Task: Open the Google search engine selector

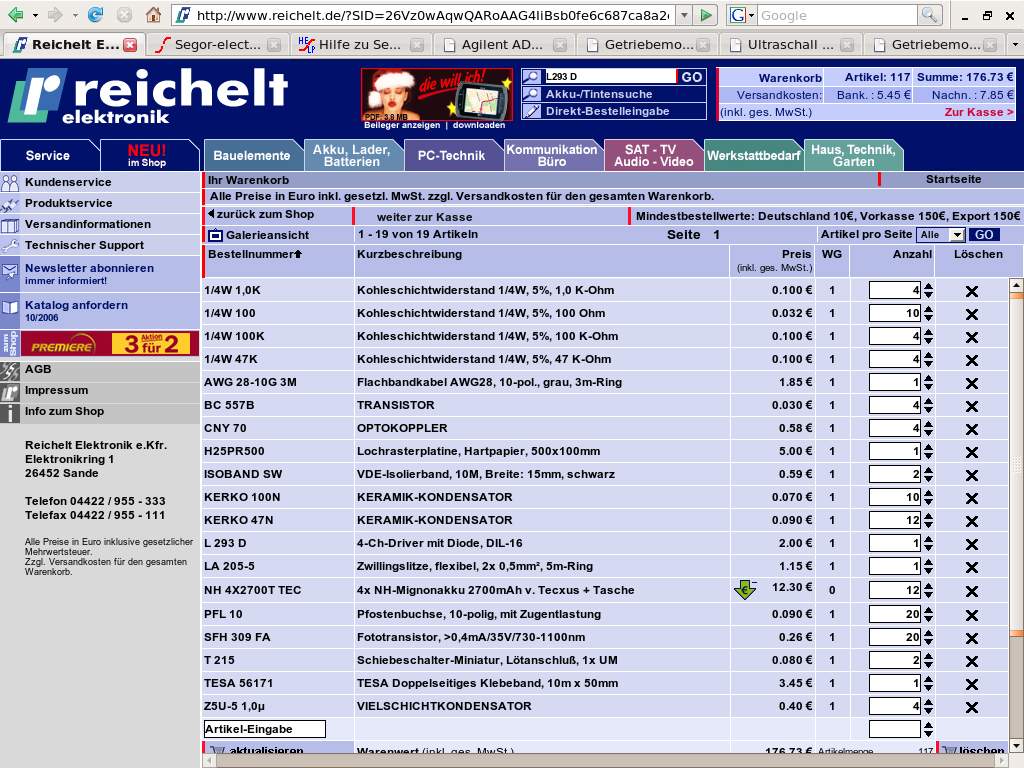Action: [x=744, y=15]
